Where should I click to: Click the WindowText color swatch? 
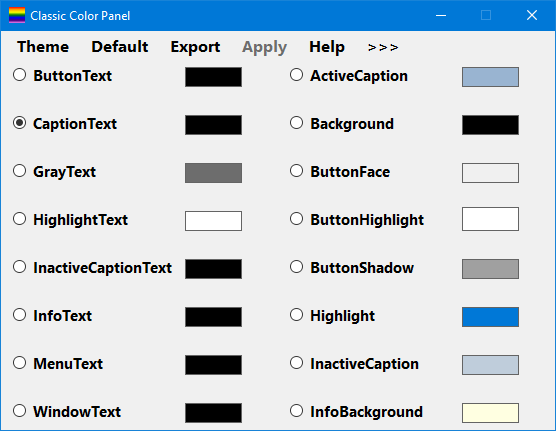click(x=213, y=413)
